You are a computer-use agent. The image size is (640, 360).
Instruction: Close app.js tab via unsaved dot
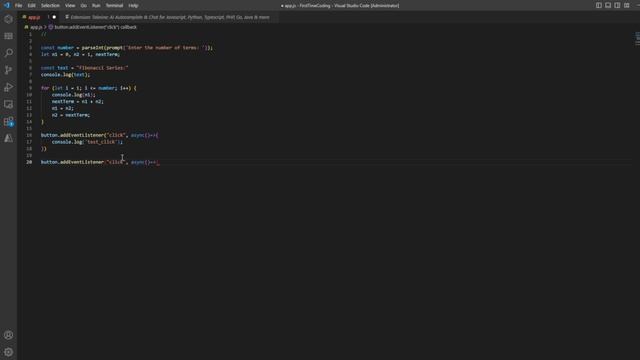tap(54, 17)
